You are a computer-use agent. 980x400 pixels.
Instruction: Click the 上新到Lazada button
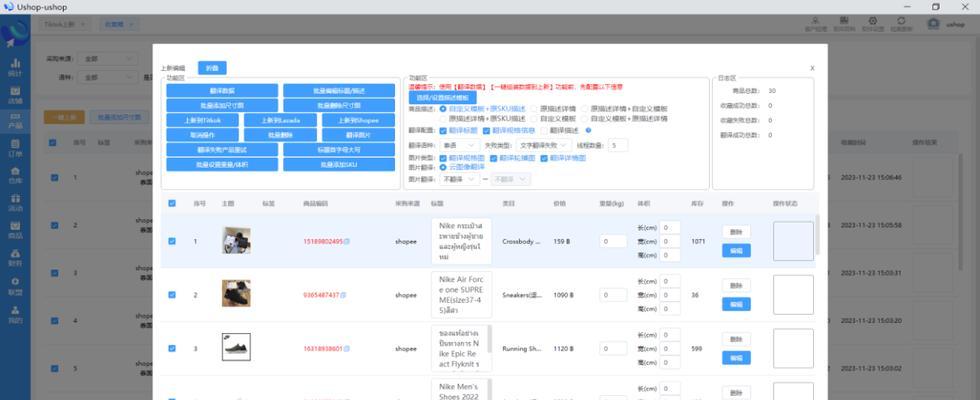click(x=281, y=119)
